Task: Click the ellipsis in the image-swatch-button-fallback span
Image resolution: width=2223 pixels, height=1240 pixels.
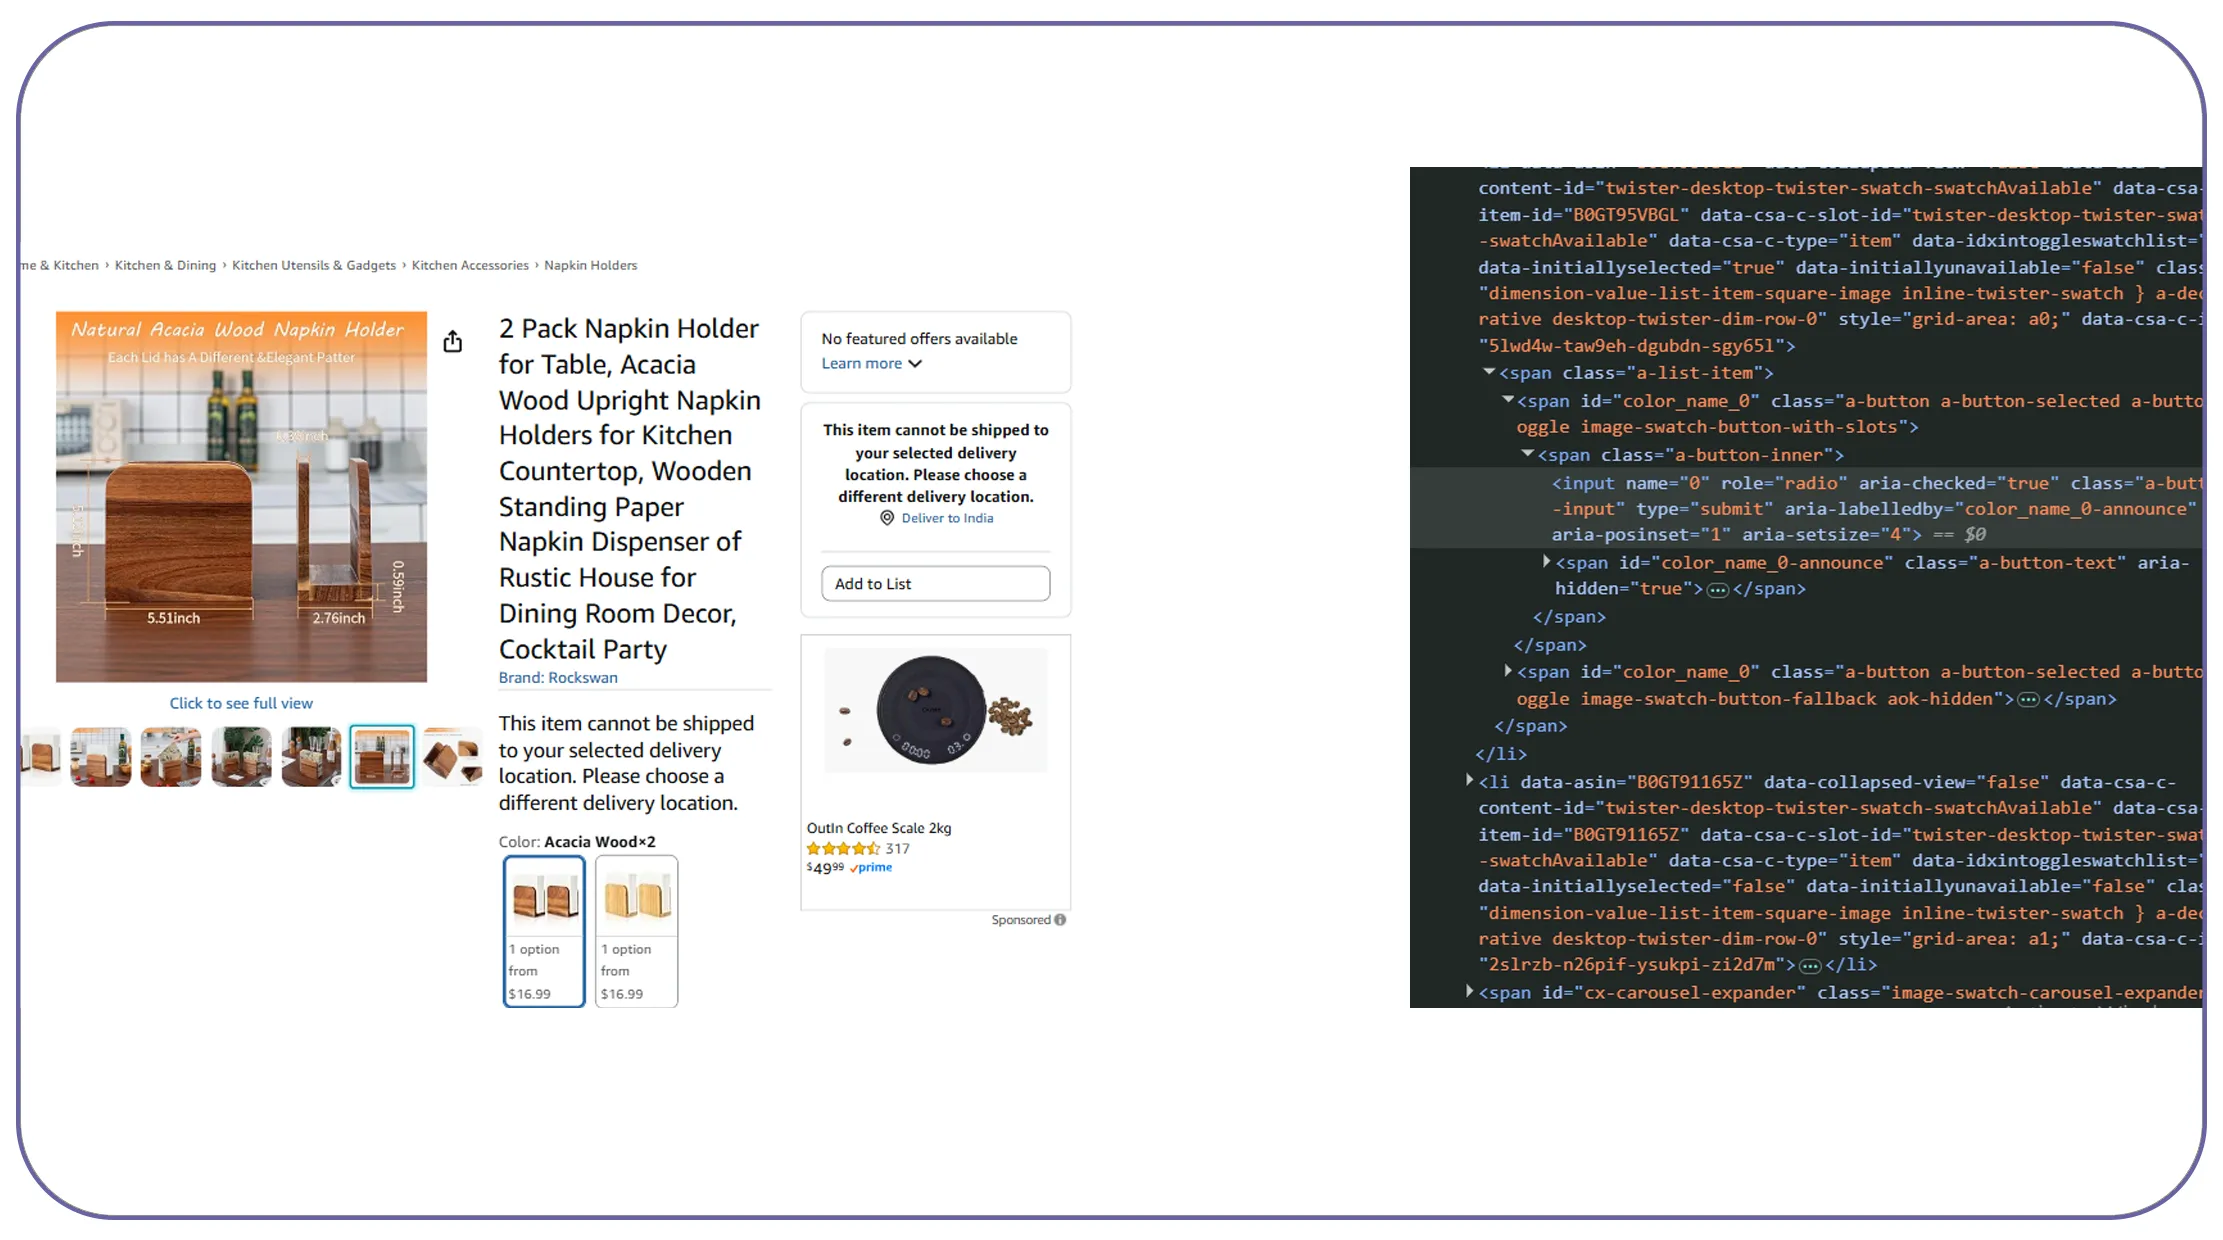Action: 2028,700
